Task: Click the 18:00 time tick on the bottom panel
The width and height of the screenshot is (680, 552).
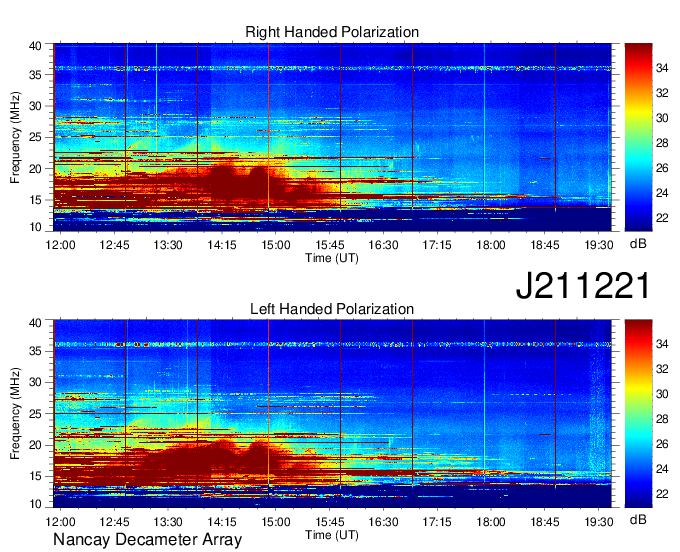Action: pyautogui.click(x=491, y=522)
